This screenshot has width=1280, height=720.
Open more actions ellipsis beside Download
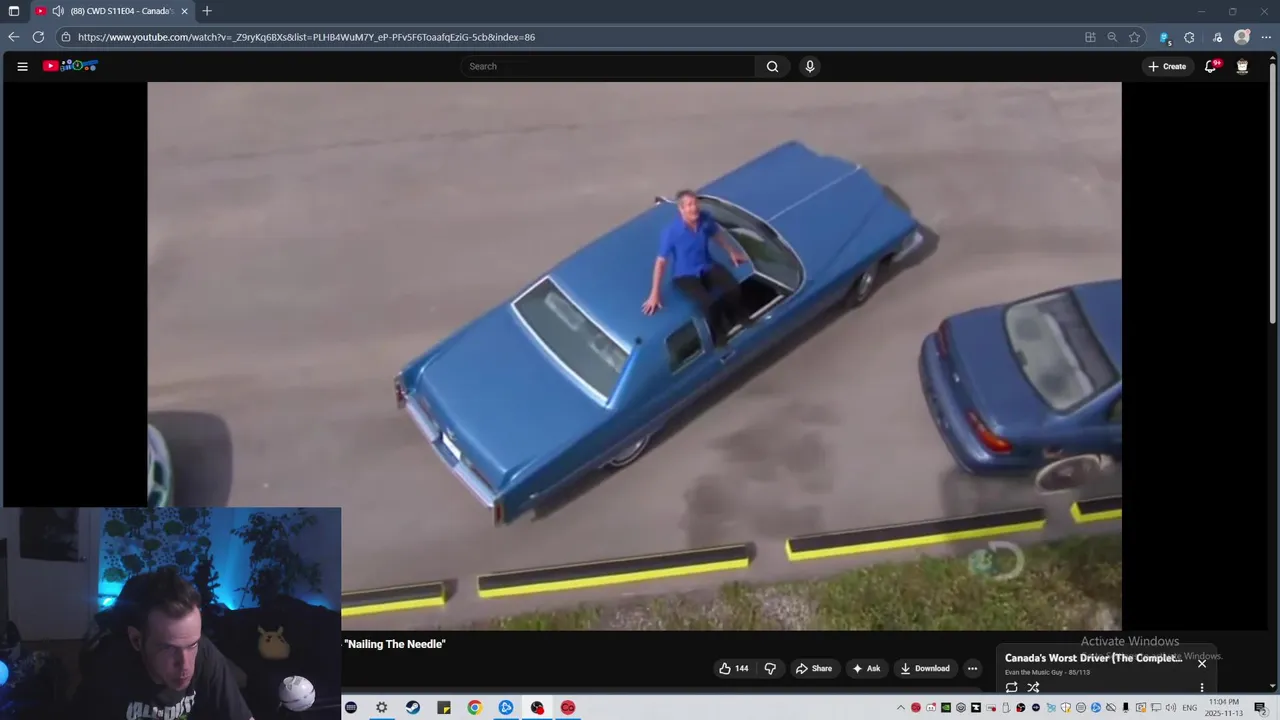coord(972,668)
